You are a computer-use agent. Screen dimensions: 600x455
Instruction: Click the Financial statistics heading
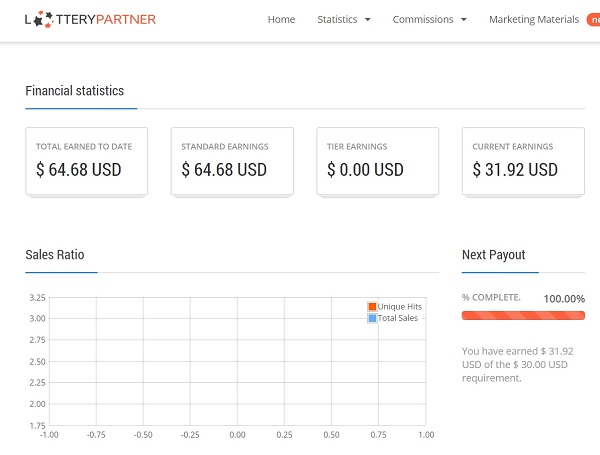pos(75,91)
